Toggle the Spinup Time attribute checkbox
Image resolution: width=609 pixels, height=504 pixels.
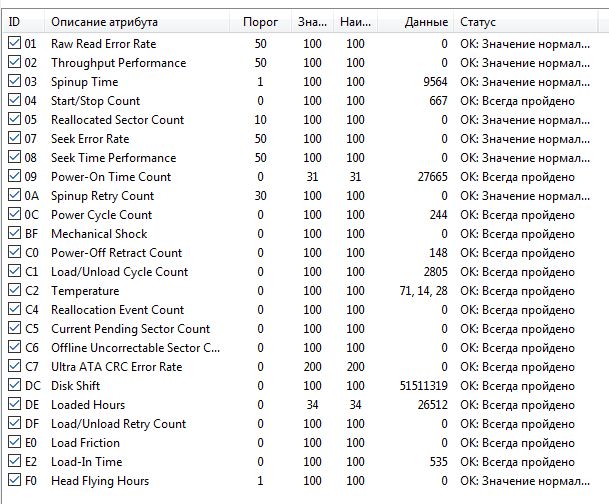coord(14,81)
